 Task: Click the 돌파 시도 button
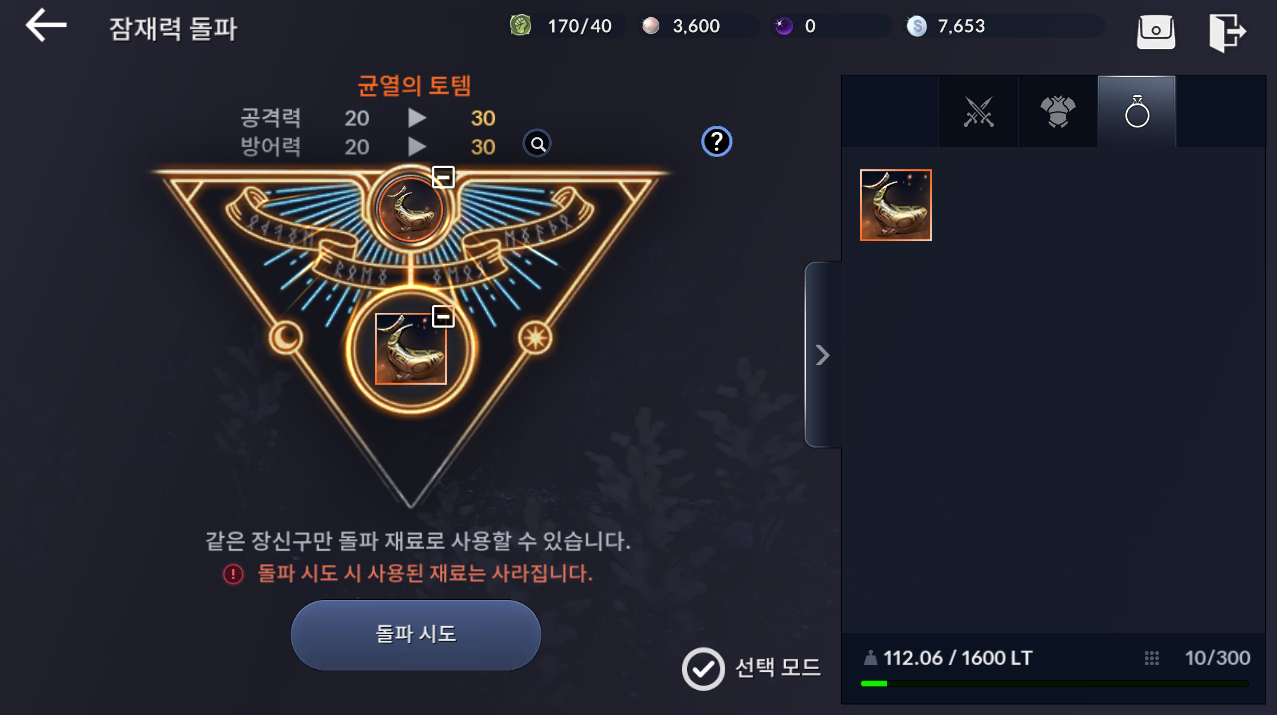pyautogui.click(x=416, y=635)
